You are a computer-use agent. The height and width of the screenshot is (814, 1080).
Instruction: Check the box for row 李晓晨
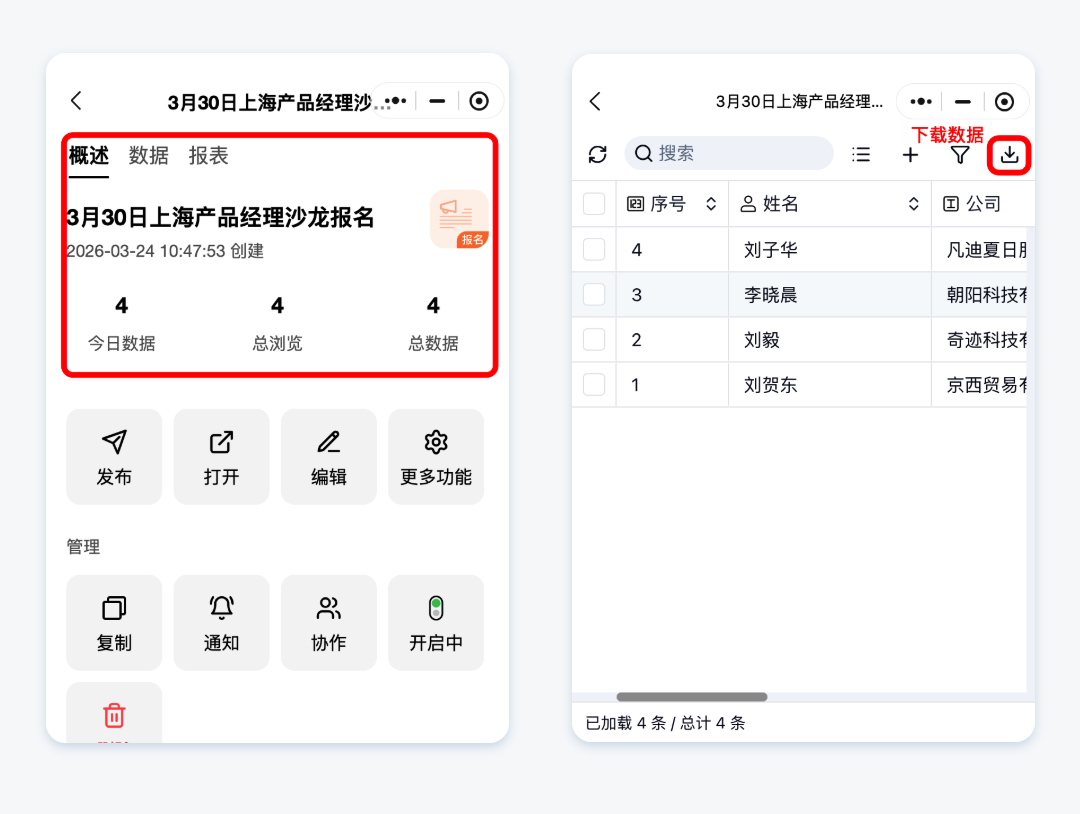pos(594,294)
